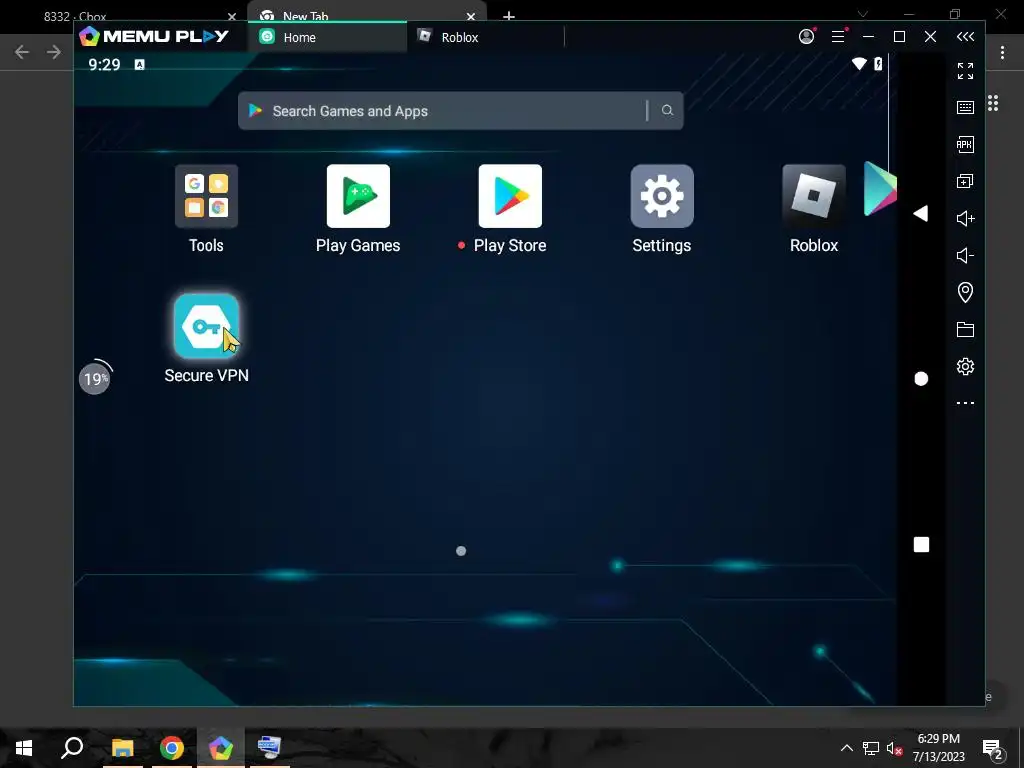The width and height of the screenshot is (1024, 768).
Task: Click the volume down icon
Action: pyautogui.click(x=965, y=255)
